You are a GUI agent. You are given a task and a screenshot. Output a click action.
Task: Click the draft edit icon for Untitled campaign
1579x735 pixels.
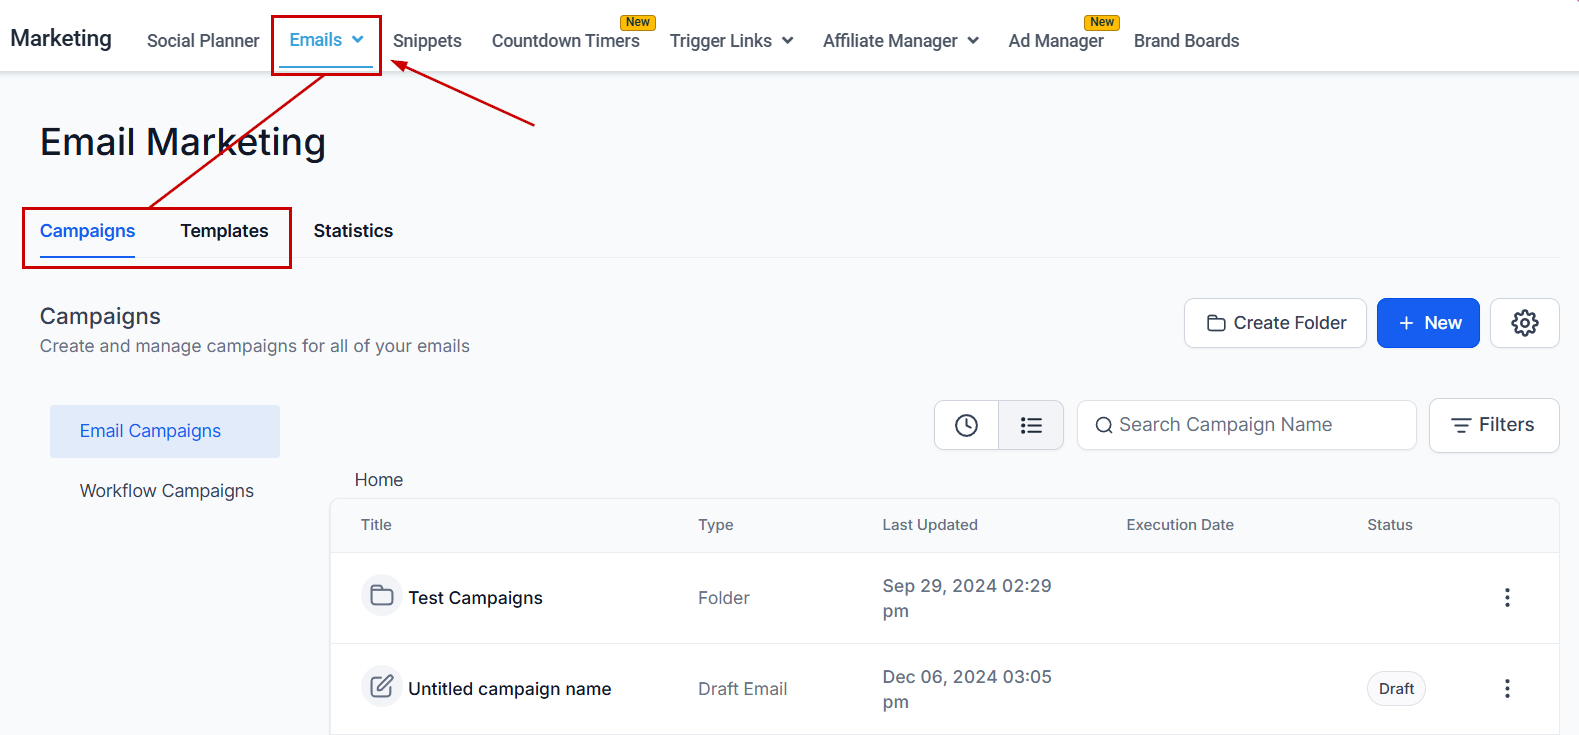click(381, 687)
